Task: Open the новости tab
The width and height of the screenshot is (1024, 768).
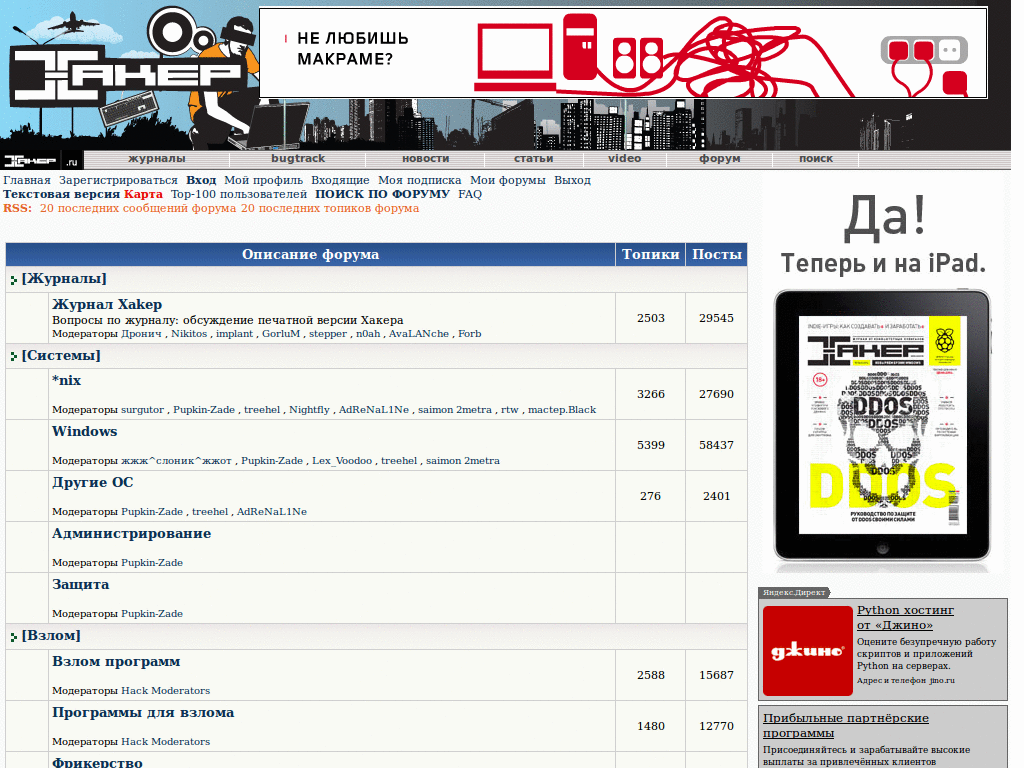Action: [425, 158]
